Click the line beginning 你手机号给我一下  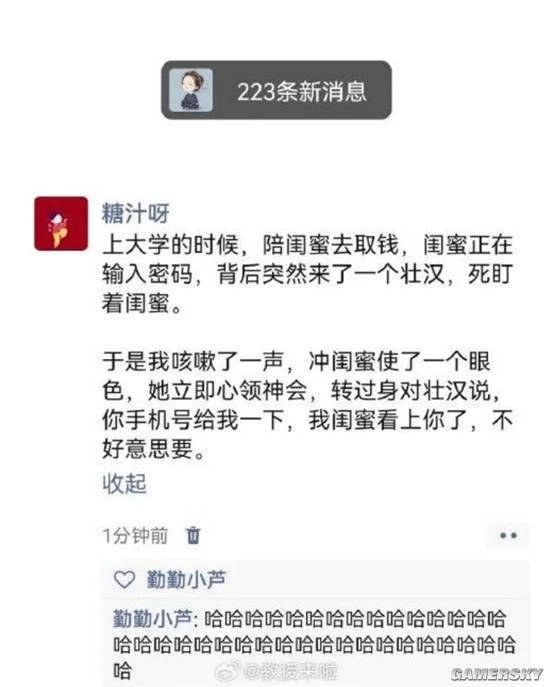pyautogui.click(x=307, y=420)
